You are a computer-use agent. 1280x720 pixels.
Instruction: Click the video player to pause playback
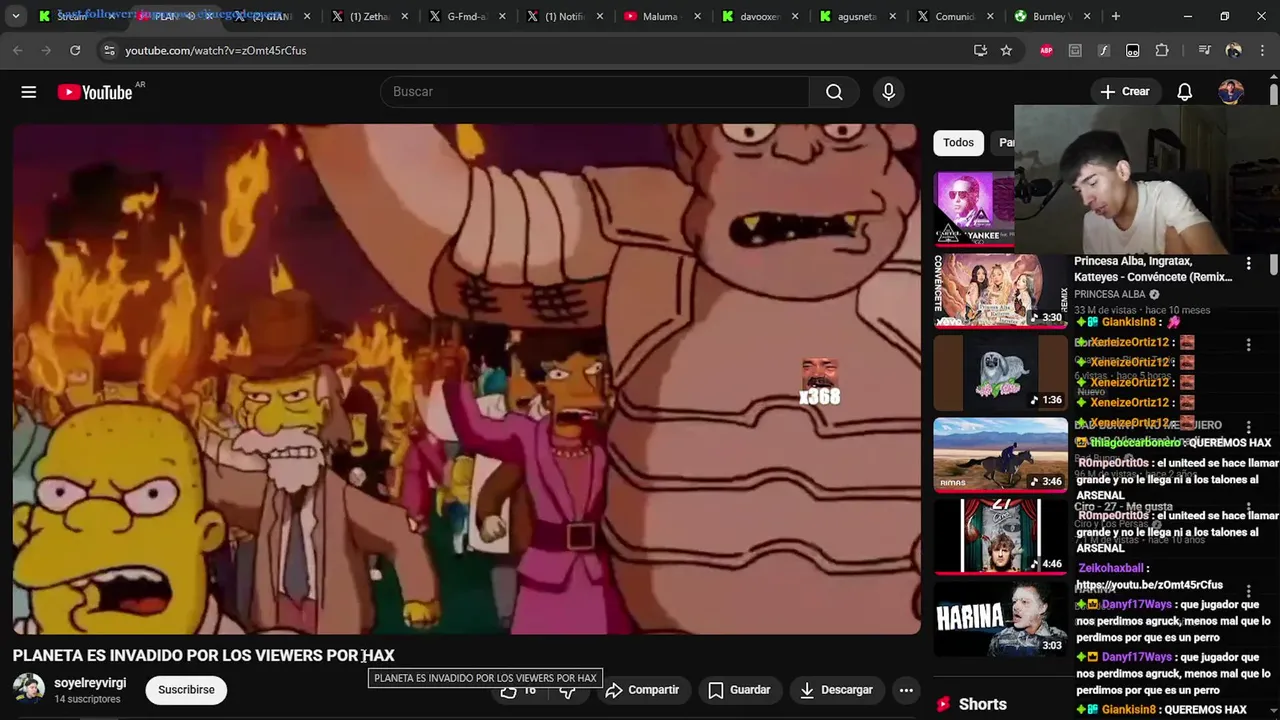(467, 379)
